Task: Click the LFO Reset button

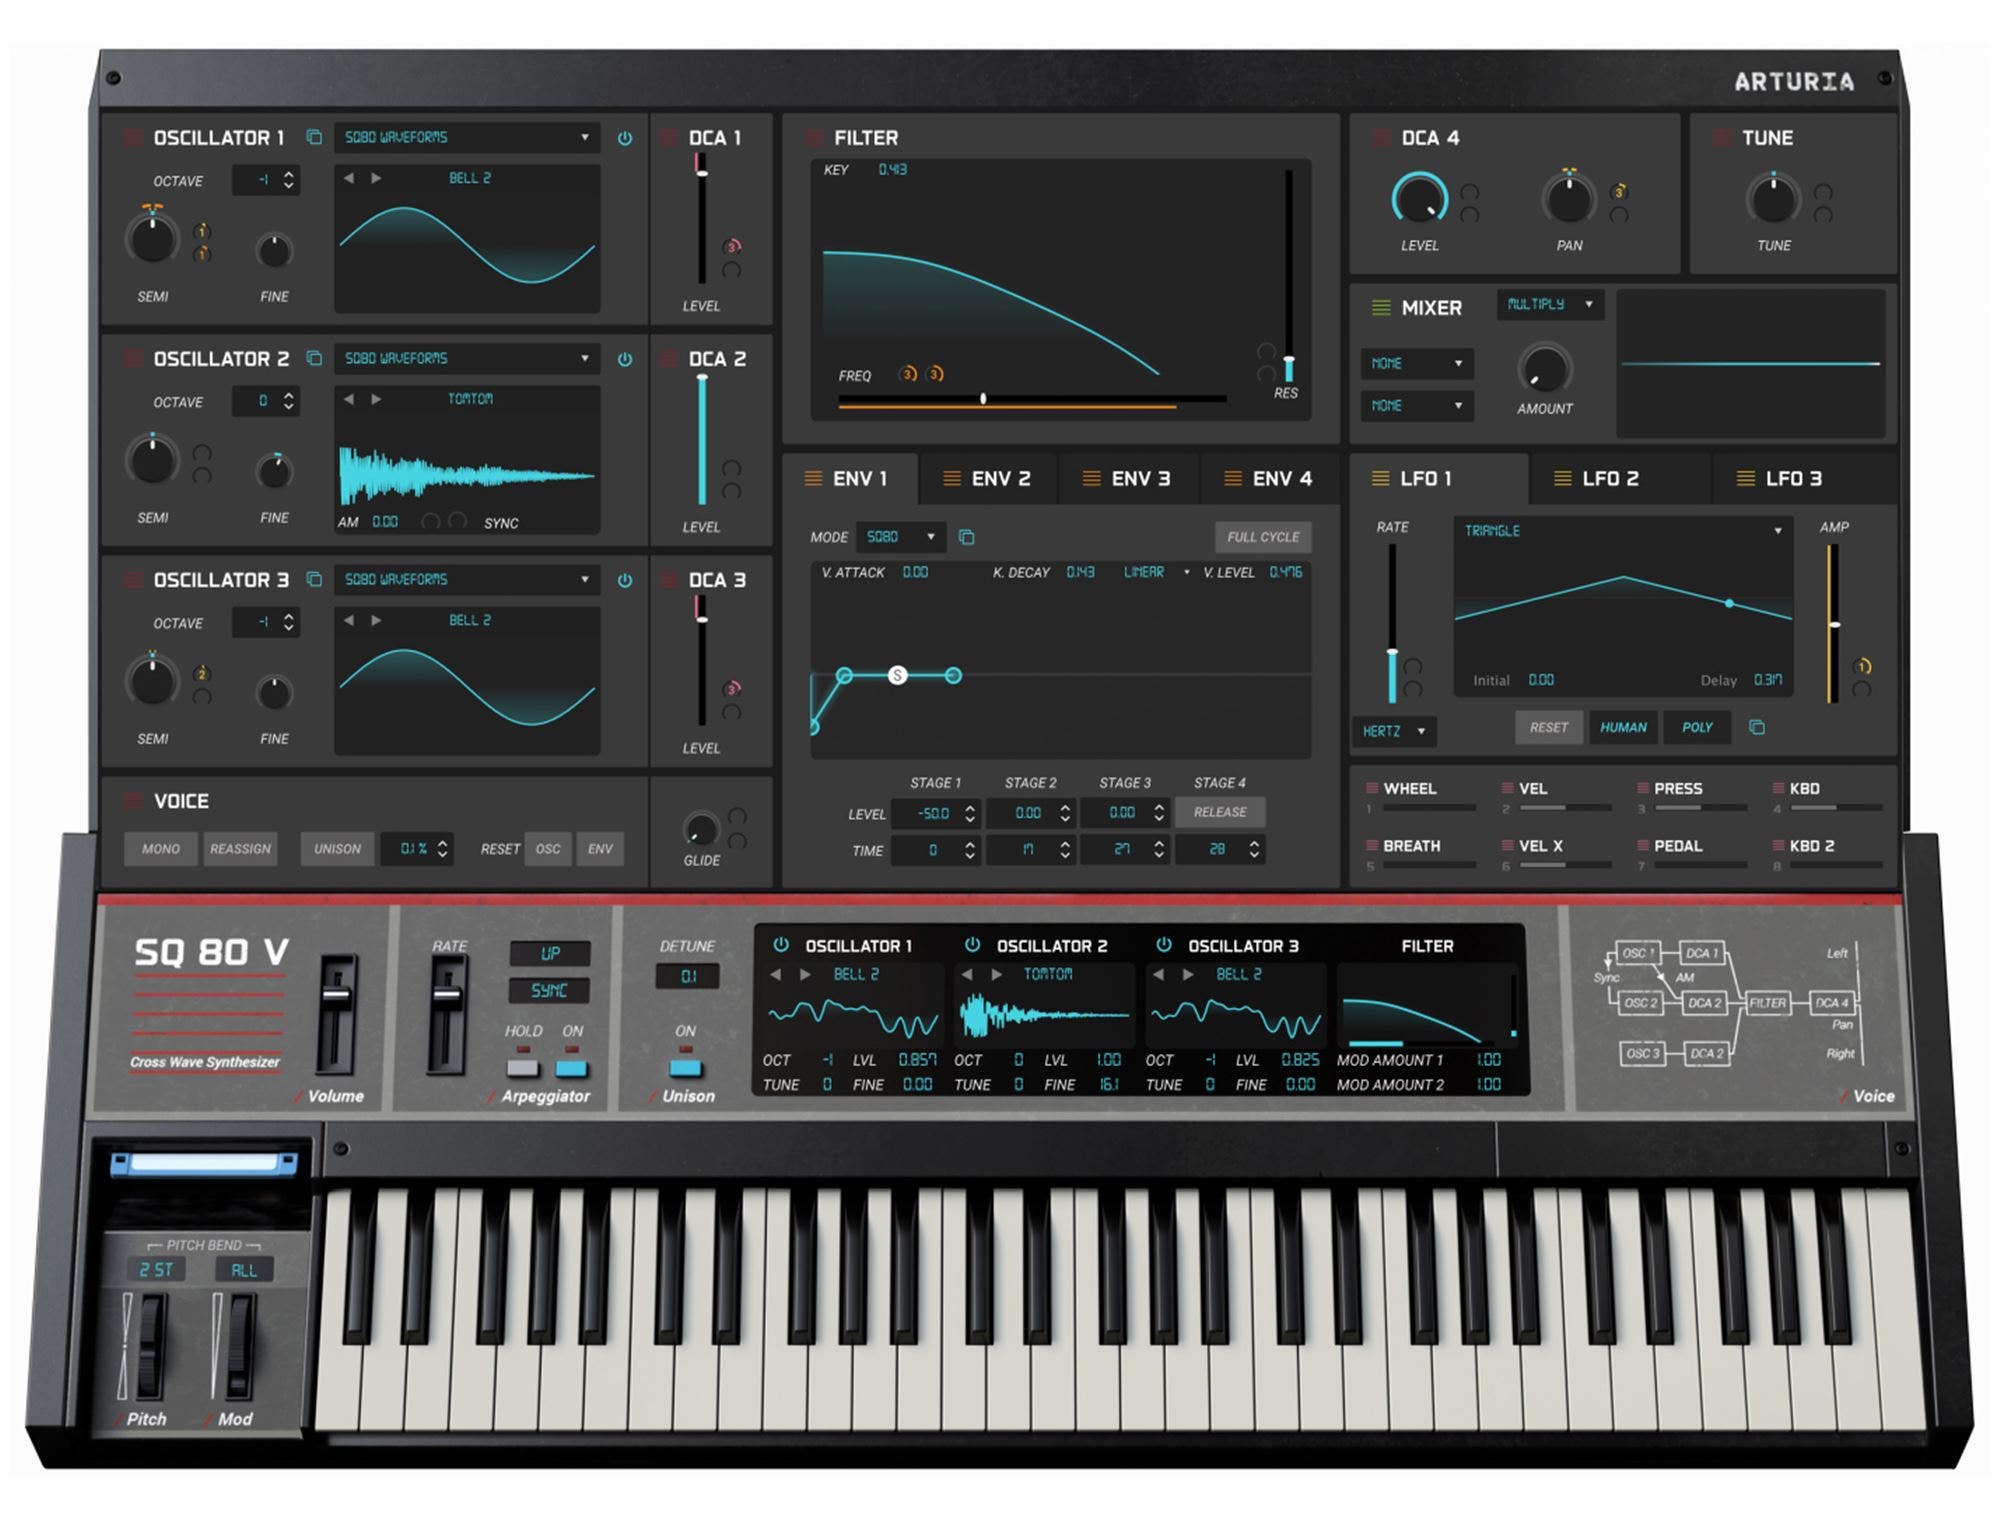Action: (1549, 727)
